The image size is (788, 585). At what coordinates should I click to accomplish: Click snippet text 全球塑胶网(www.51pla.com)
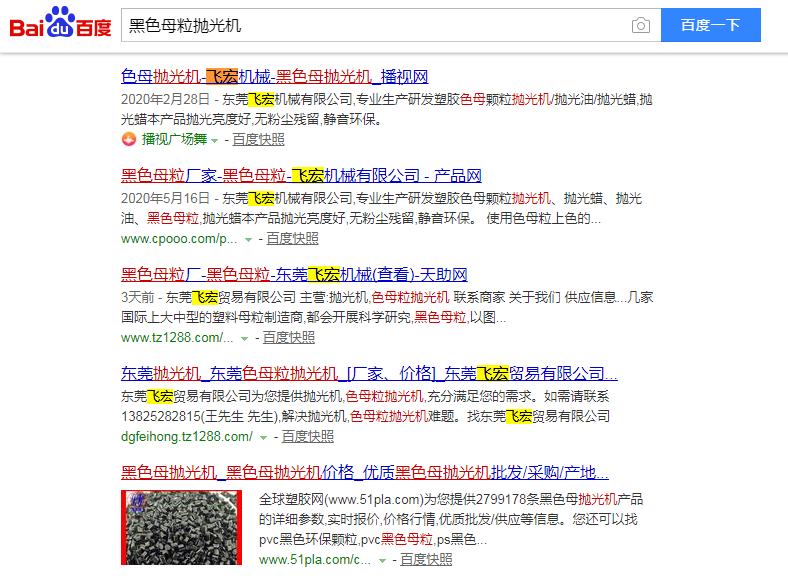tap(451, 519)
